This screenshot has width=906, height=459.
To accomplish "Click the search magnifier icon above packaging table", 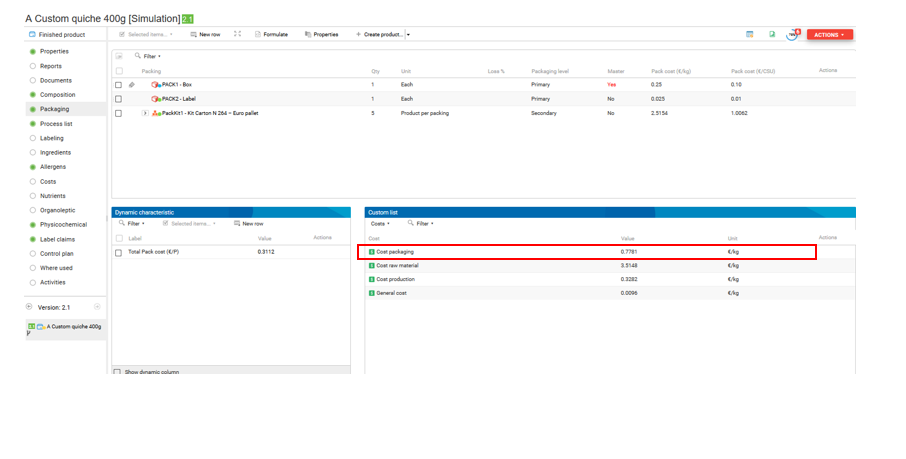I will pos(138,55).
